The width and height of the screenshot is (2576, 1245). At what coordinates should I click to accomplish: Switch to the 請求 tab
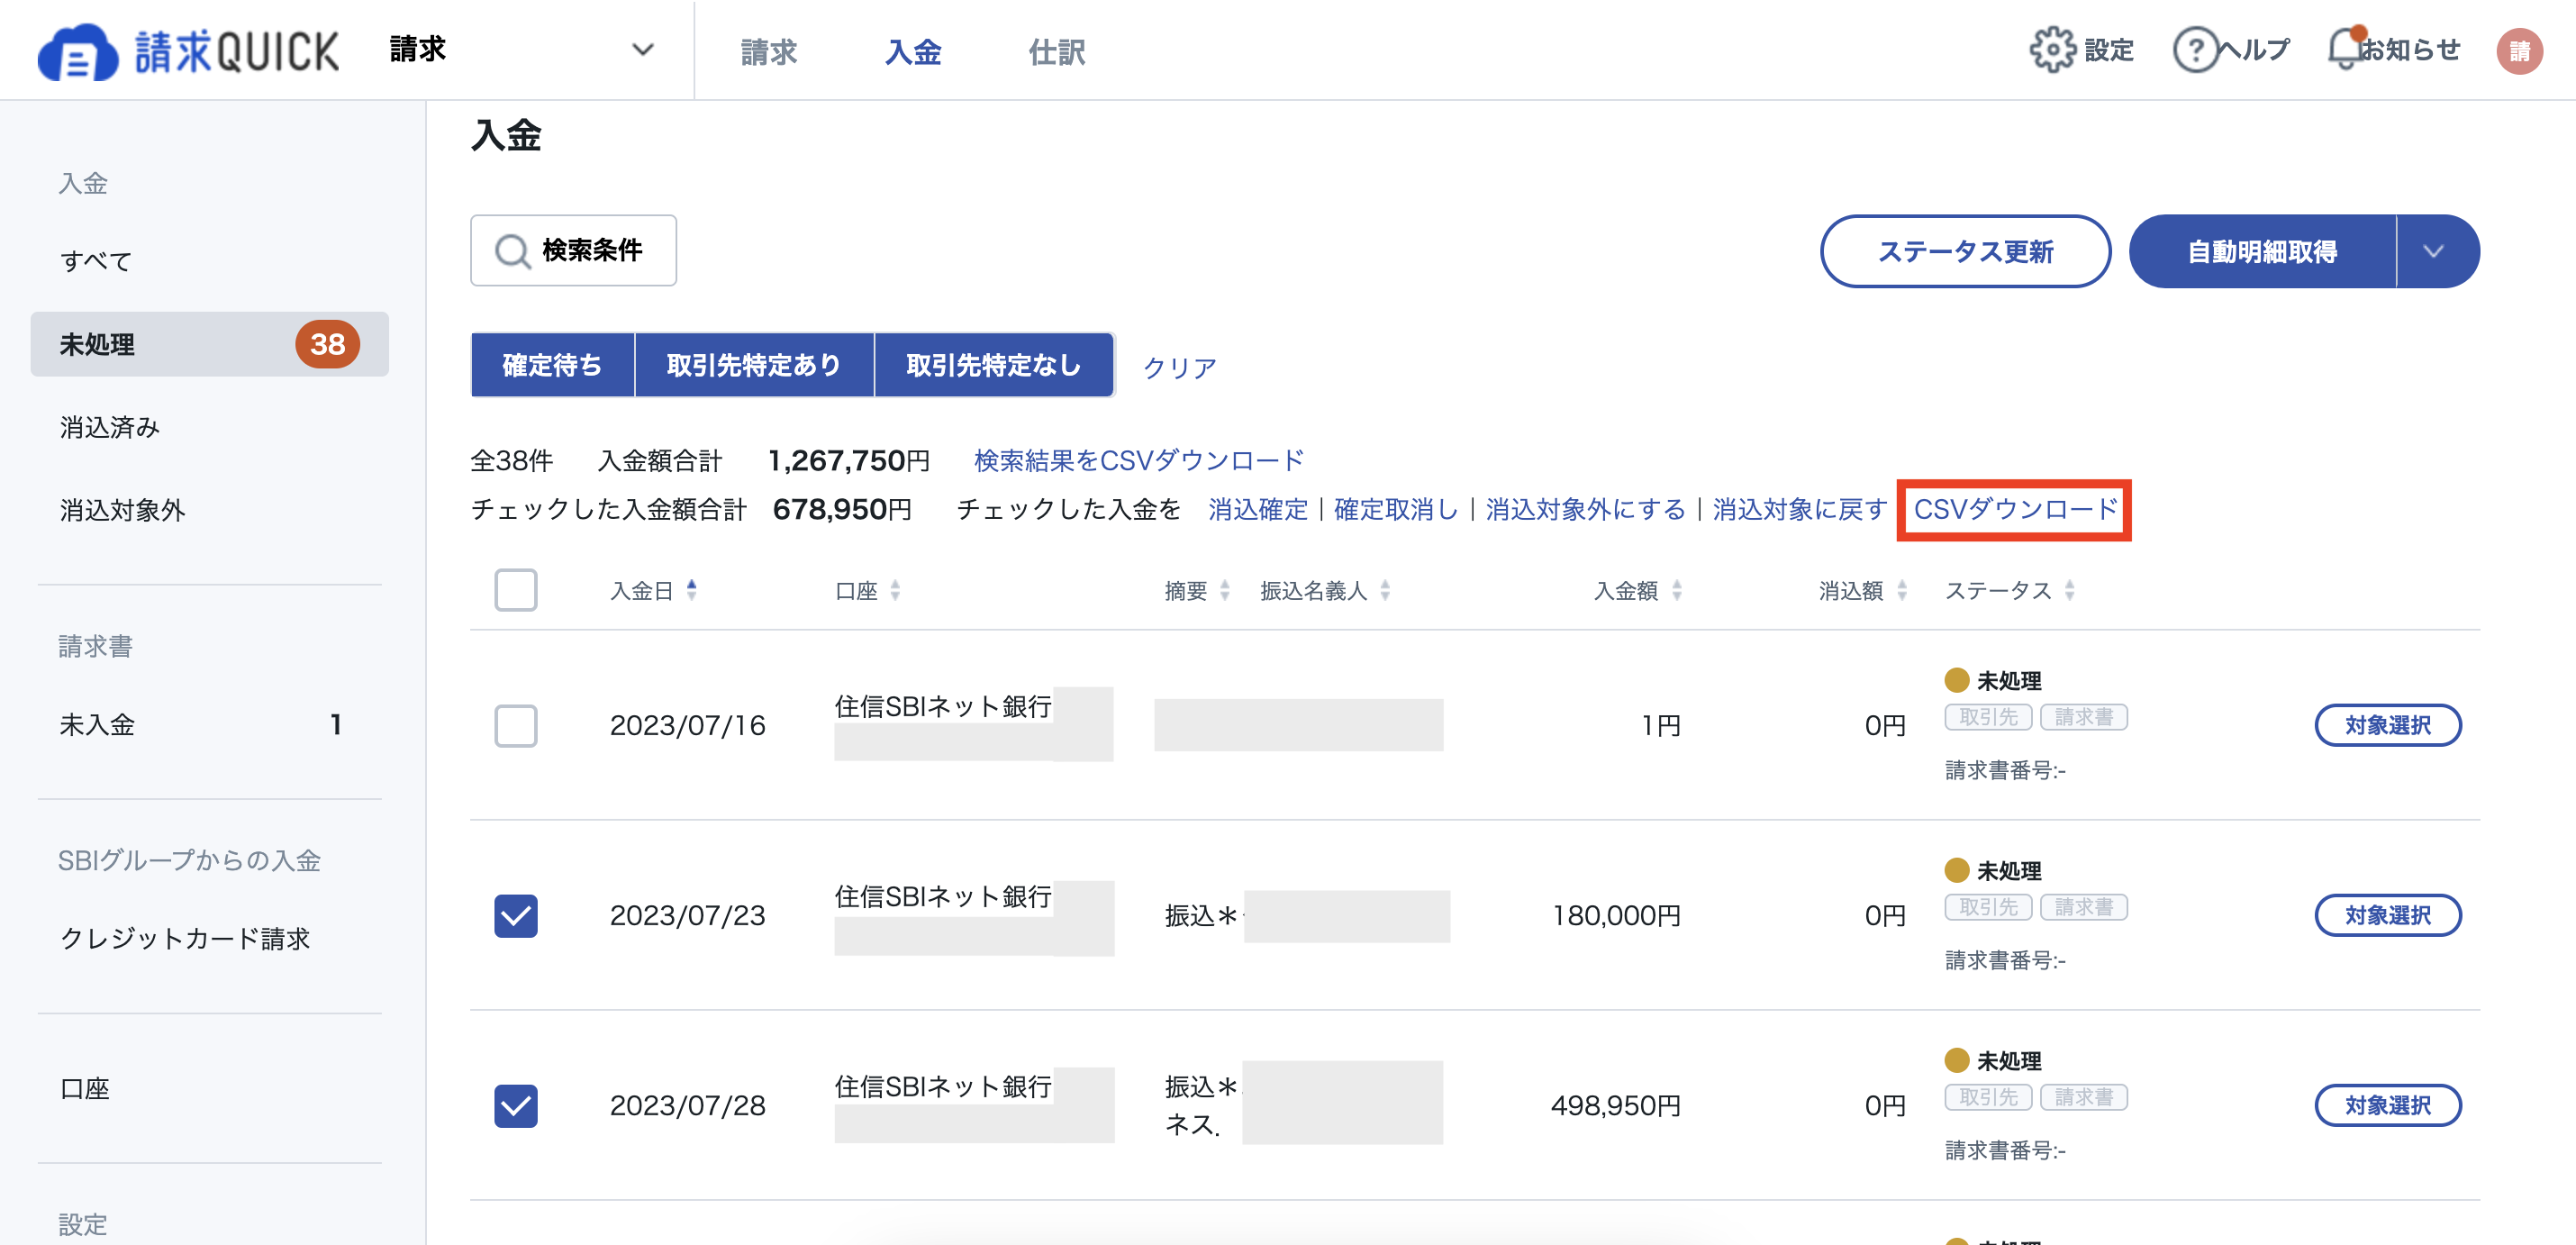pos(767,52)
